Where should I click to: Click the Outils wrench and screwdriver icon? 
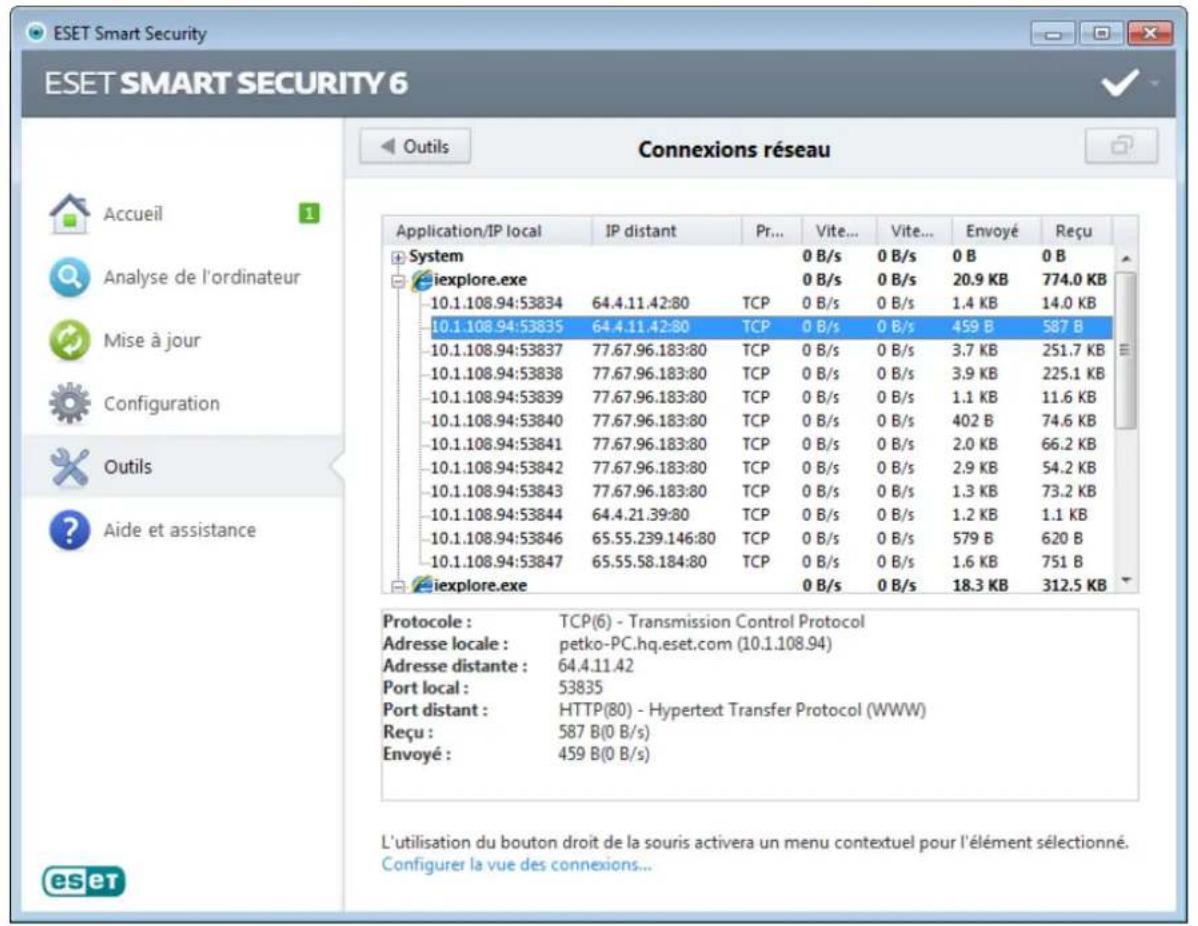pyautogui.click(x=70, y=467)
